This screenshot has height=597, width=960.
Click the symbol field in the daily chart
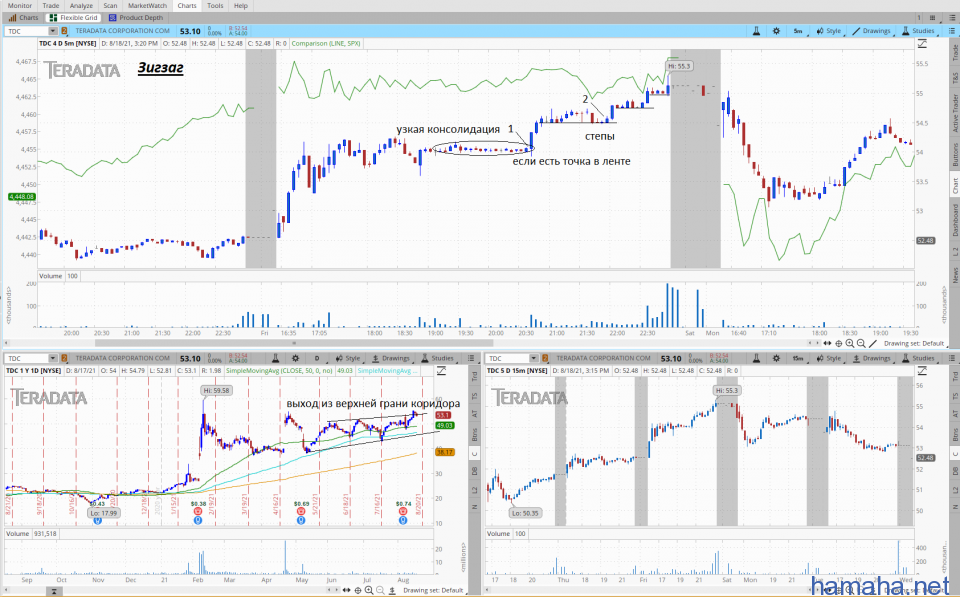click(x=27, y=358)
